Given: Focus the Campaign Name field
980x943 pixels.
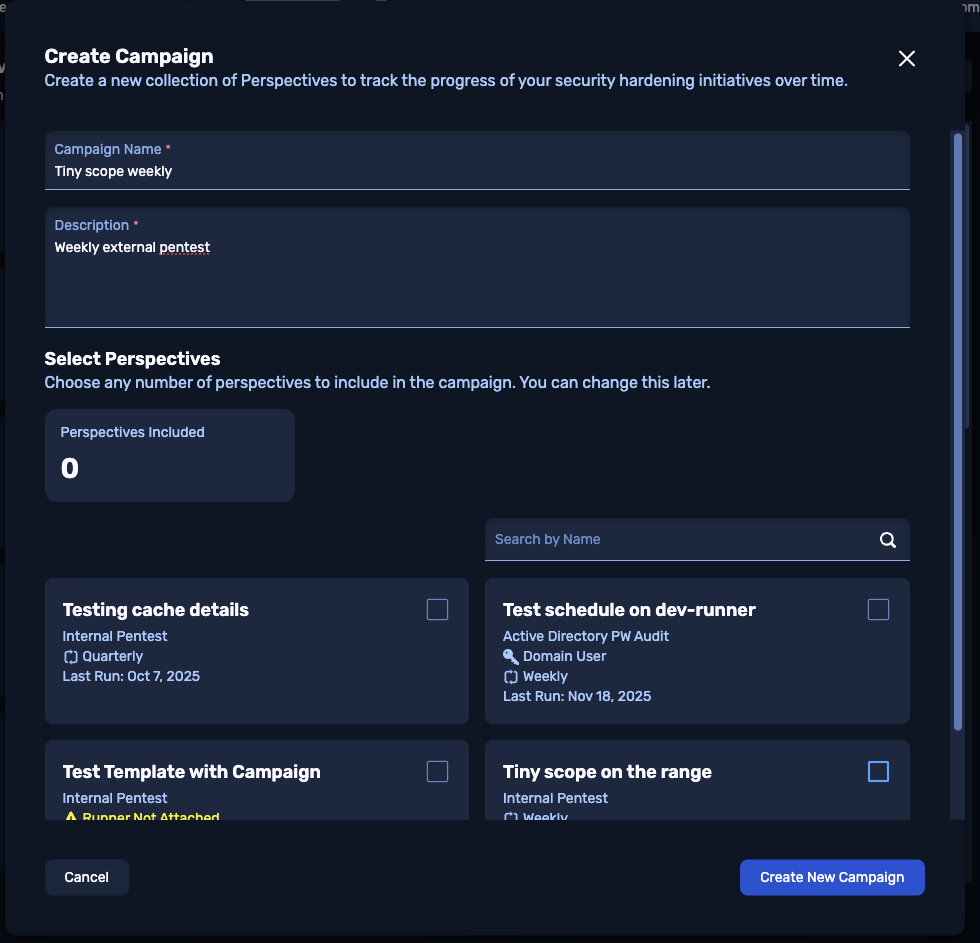Looking at the screenshot, I should point(477,172).
